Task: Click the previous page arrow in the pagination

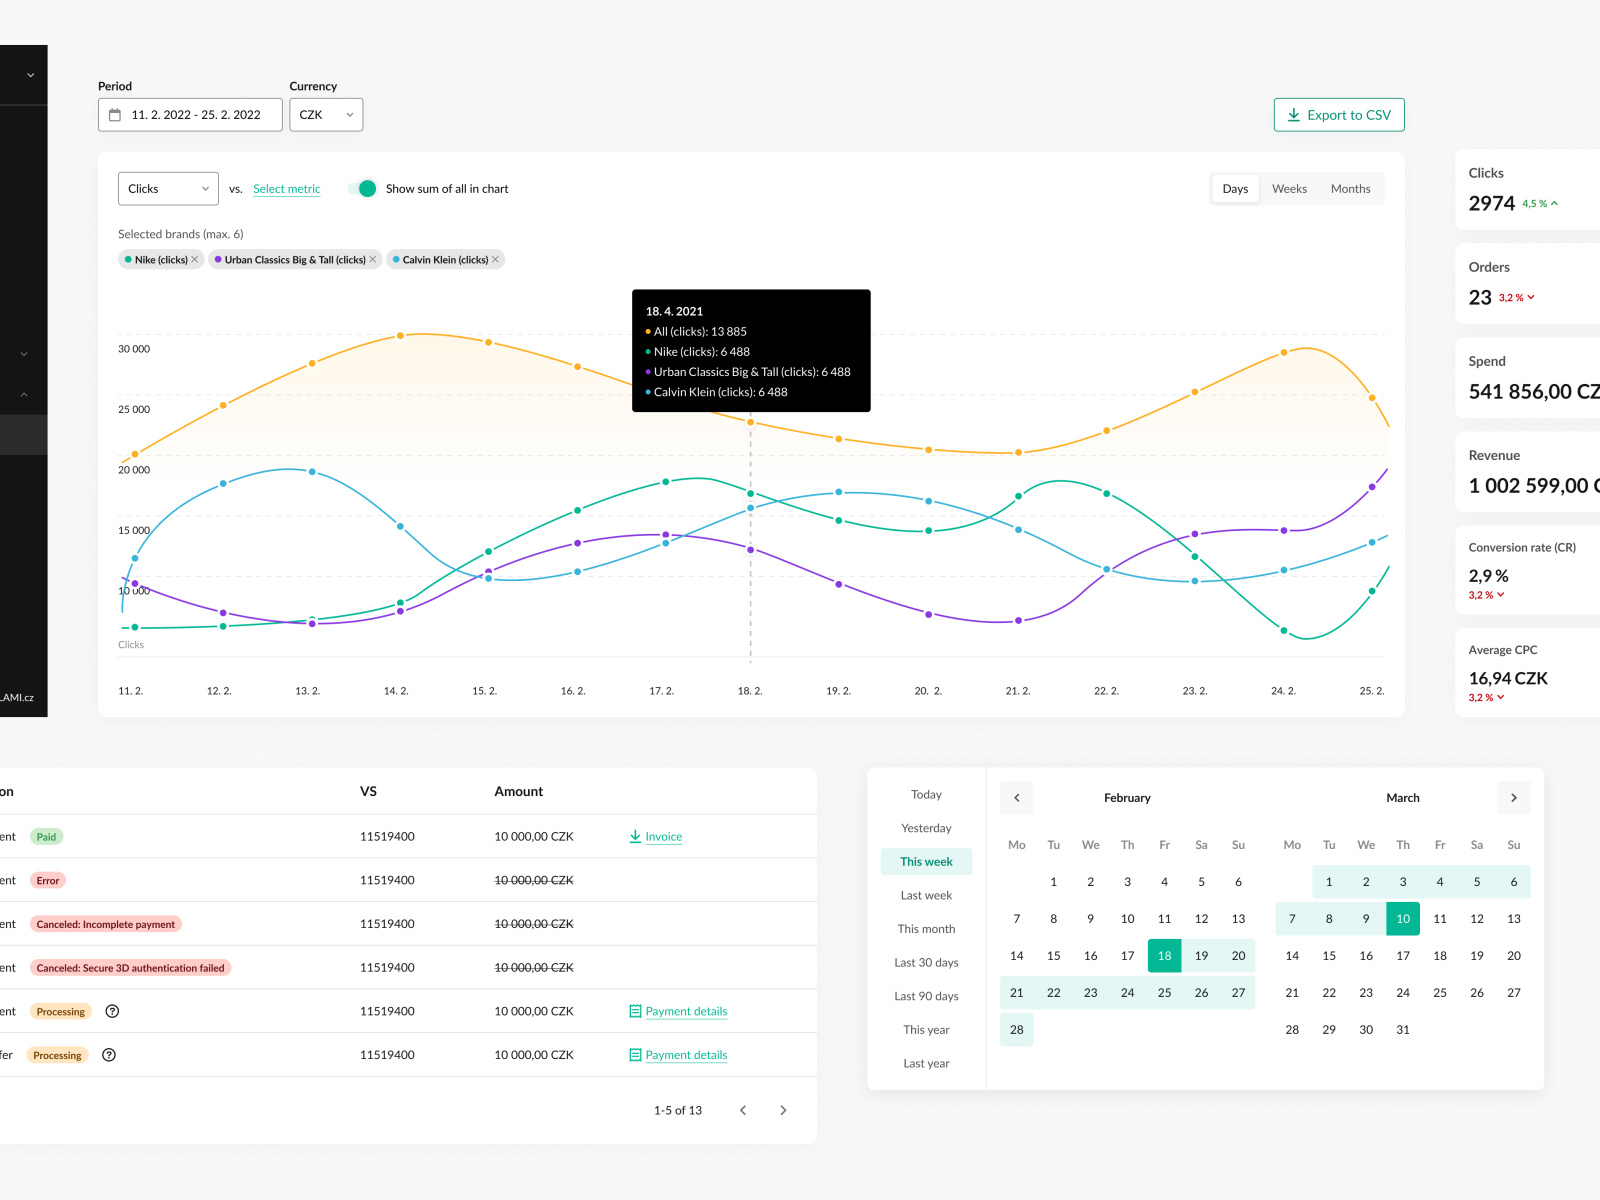Action: (742, 1110)
